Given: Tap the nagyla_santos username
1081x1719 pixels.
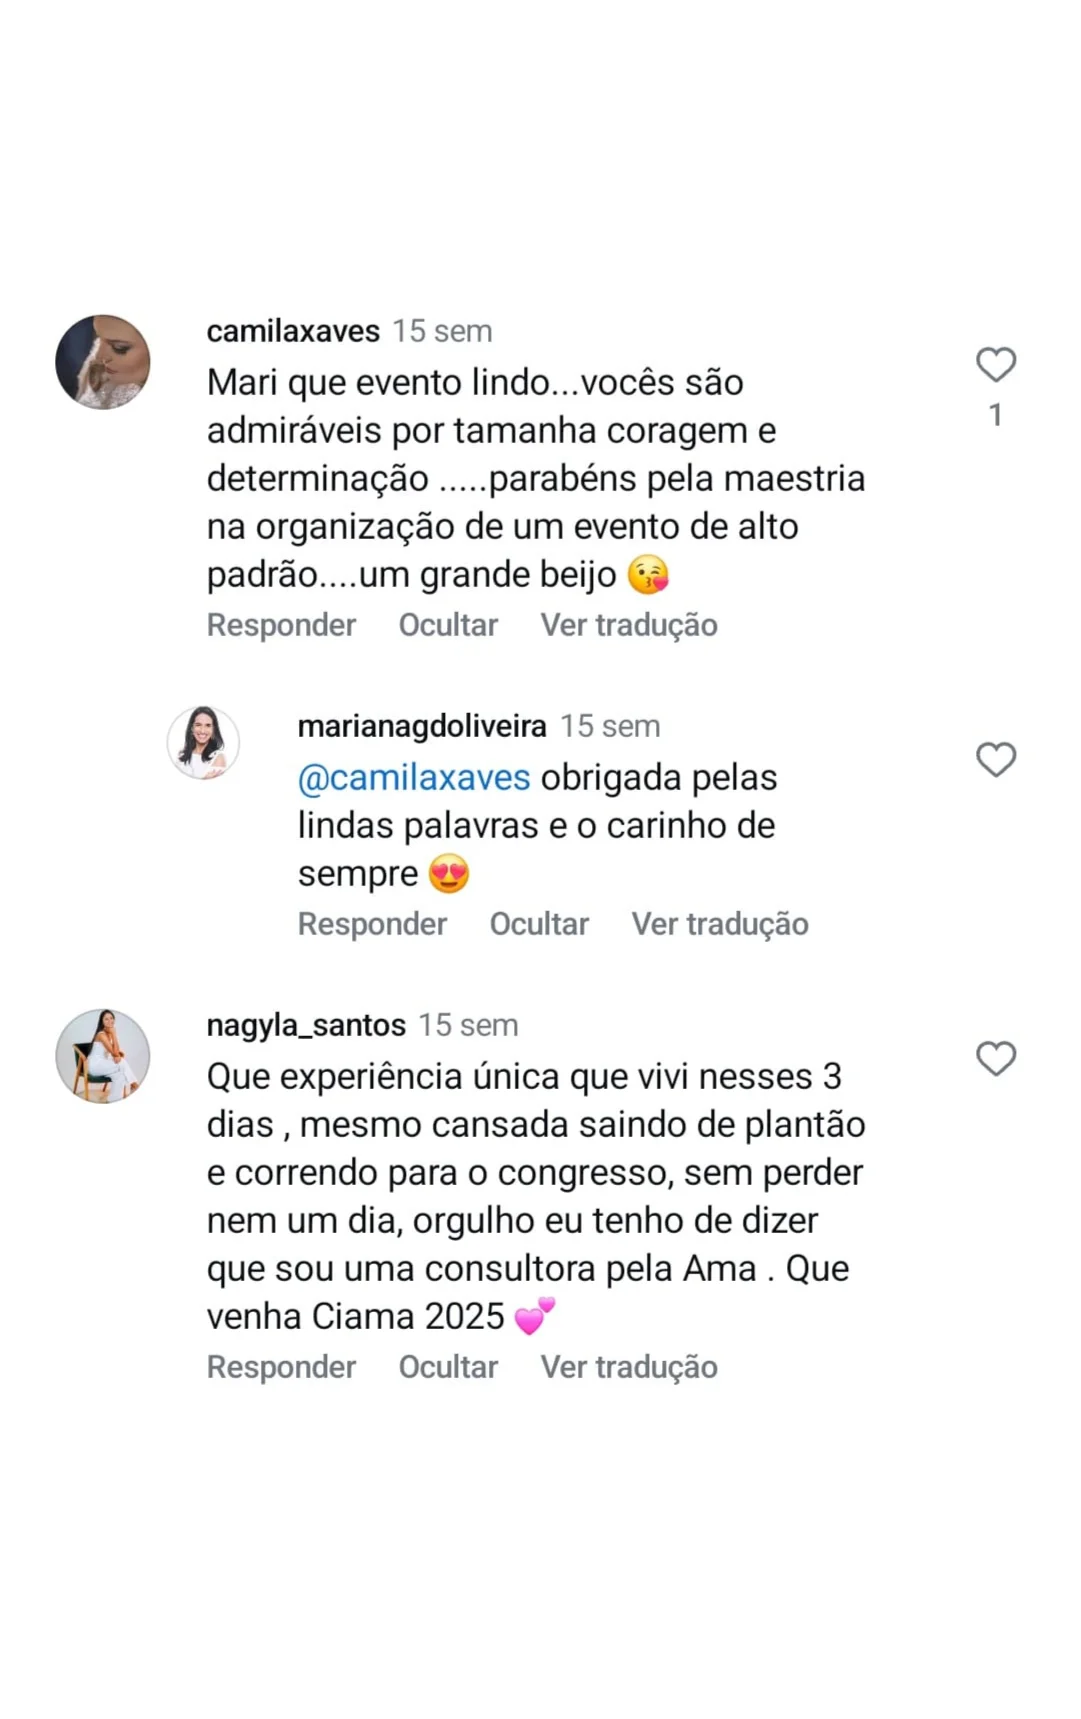Looking at the screenshot, I should click(x=306, y=1025).
